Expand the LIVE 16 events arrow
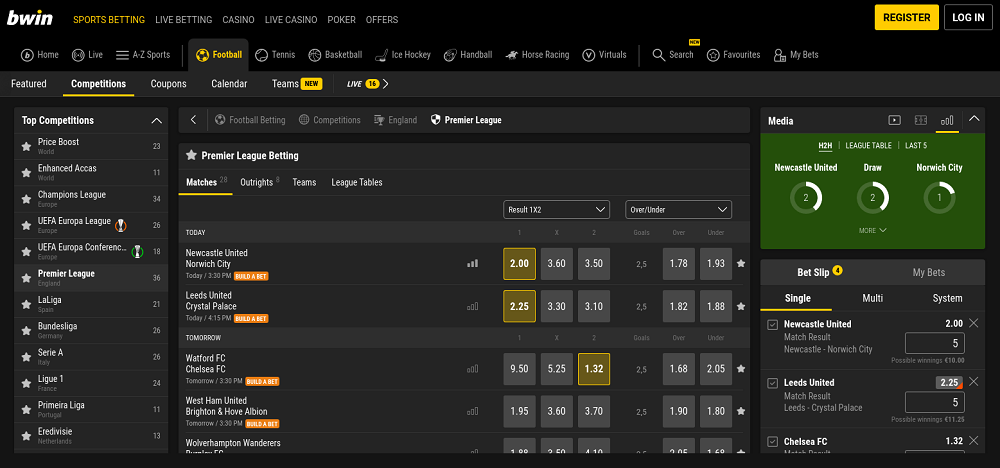The width and height of the screenshot is (1000, 468). click(x=385, y=84)
